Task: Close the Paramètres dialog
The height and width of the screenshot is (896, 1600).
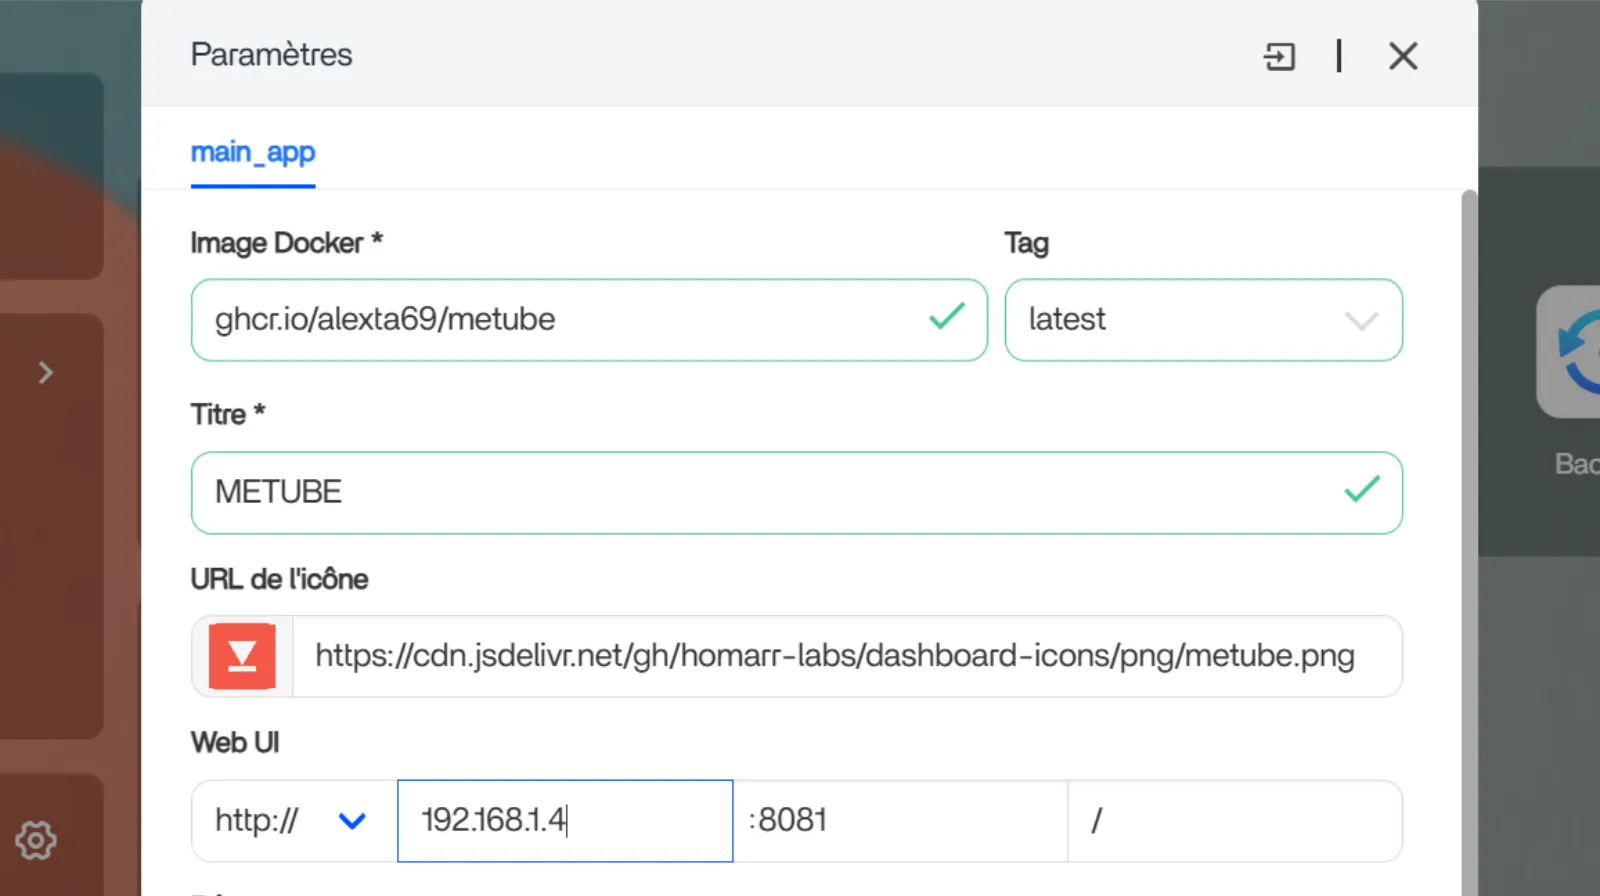Action: (x=1403, y=56)
